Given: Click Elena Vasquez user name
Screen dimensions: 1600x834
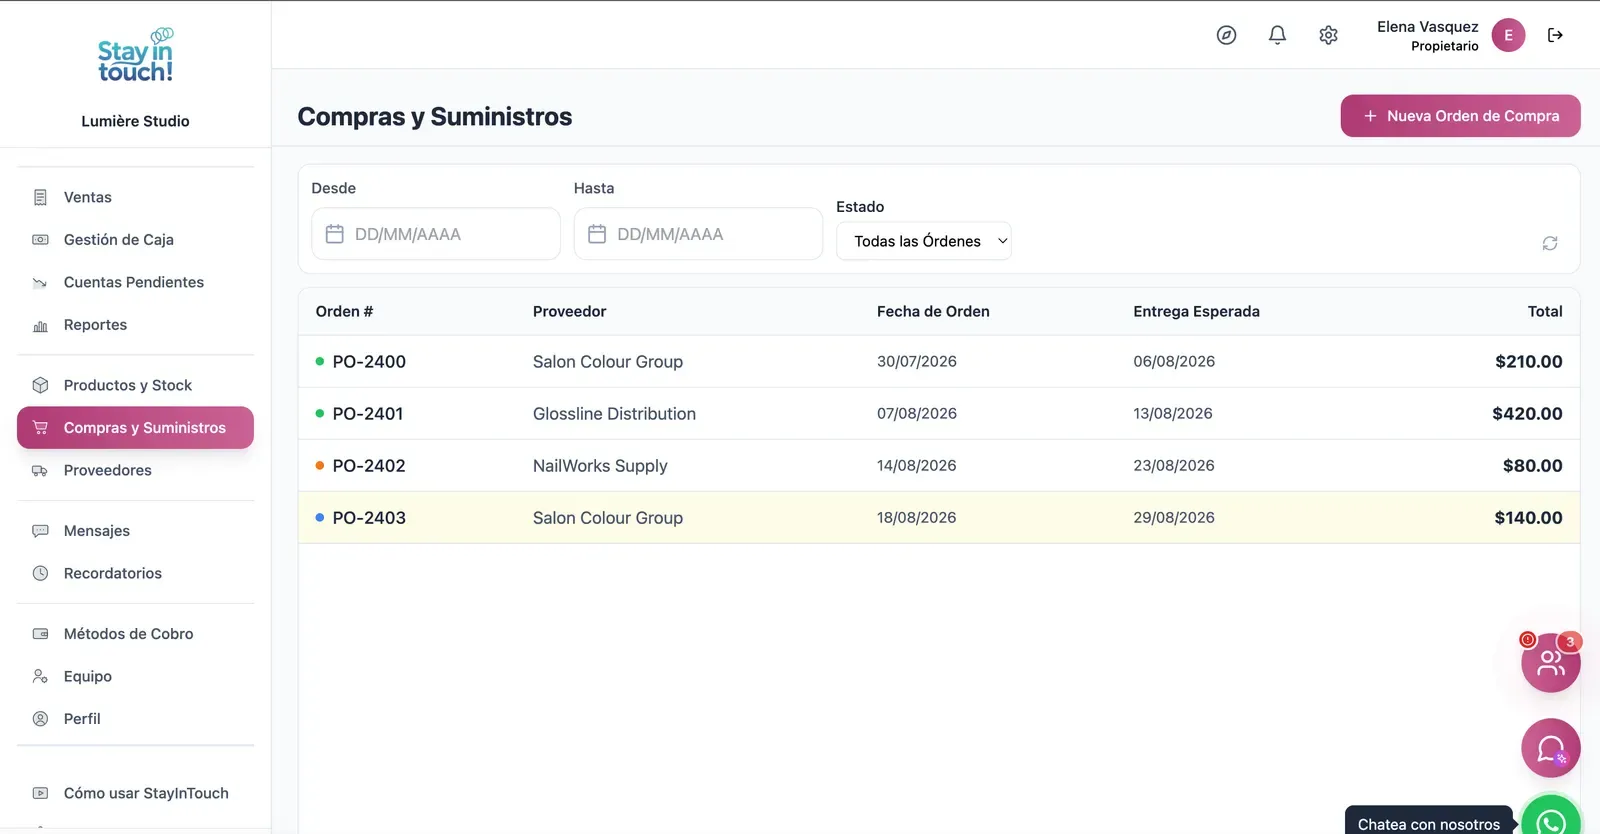Looking at the screenshot, I should pos(1427,27).
